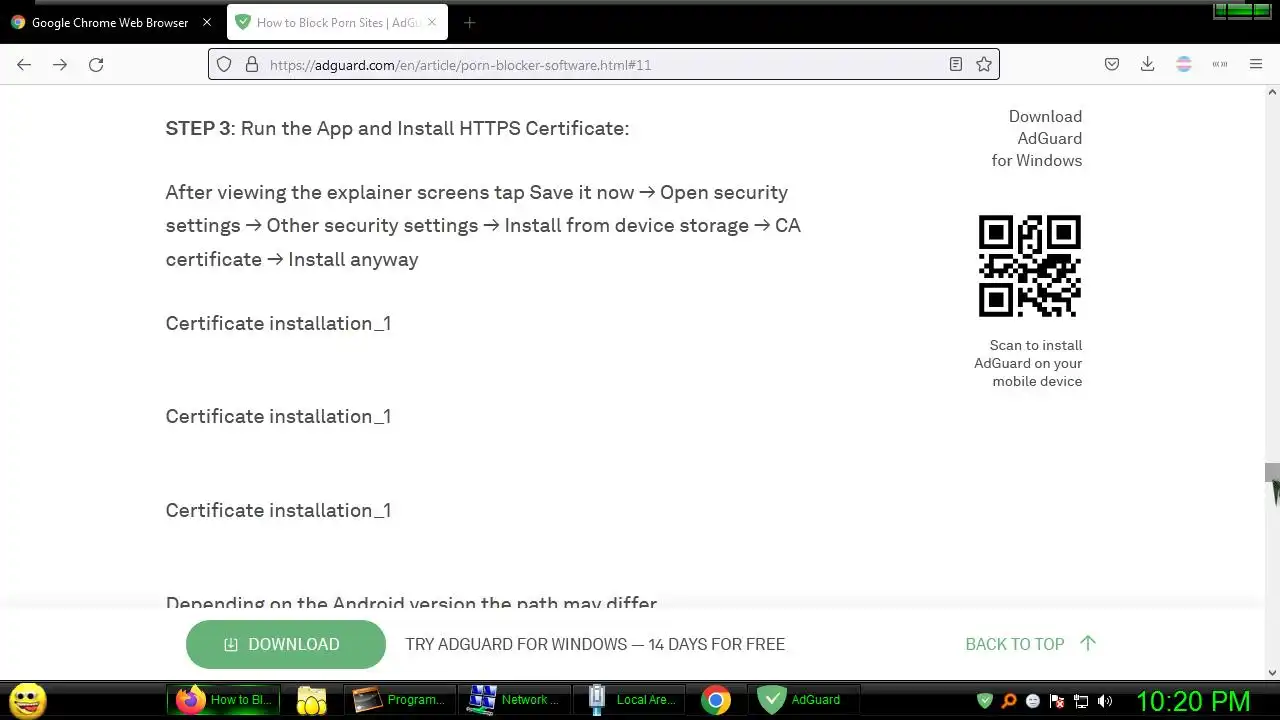This screenshot has width=1280, height=720.
Task: Bookmark this page with the star
Action: tap(984, 64)
